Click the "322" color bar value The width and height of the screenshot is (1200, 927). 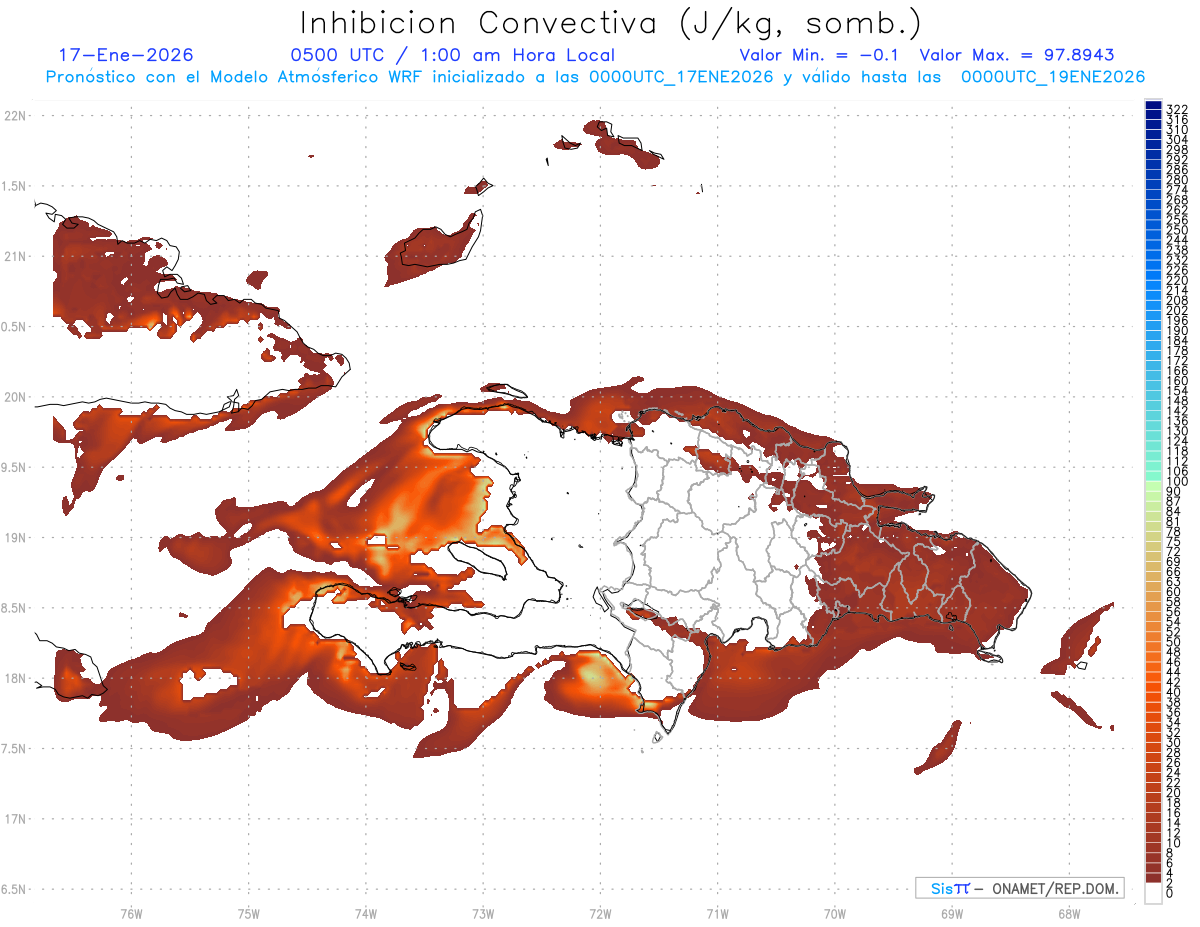coord(1177,108)
